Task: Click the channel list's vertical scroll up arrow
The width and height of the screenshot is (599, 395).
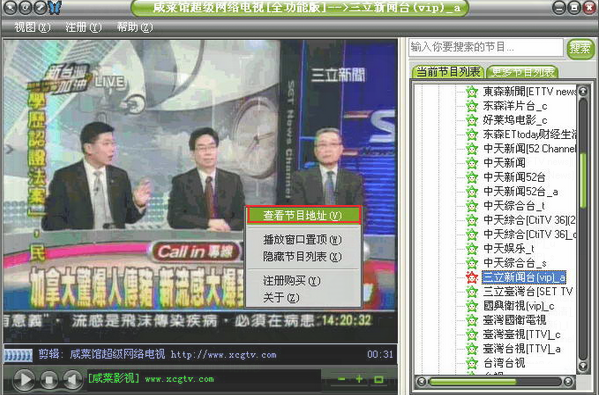Action: 583,91
